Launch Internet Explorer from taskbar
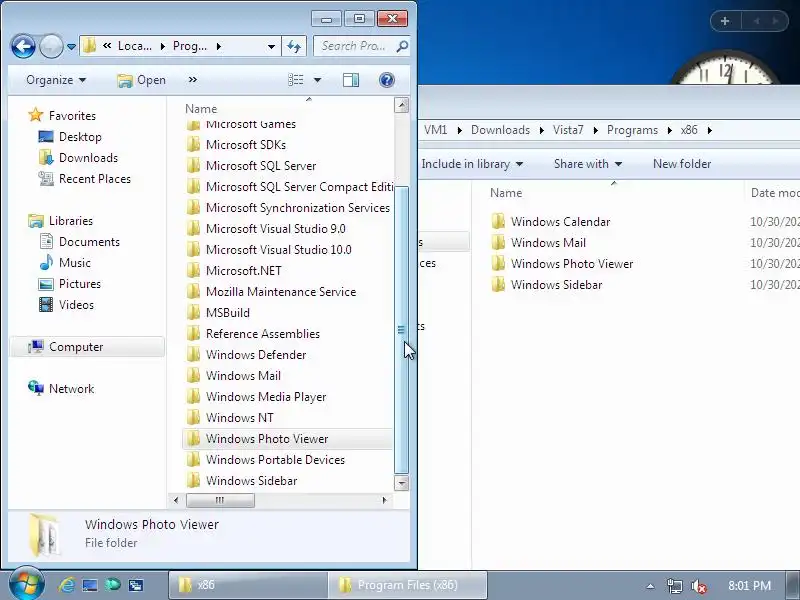This screenshot has height=600, width=800. pyautogui.click(x=67, y=585)
